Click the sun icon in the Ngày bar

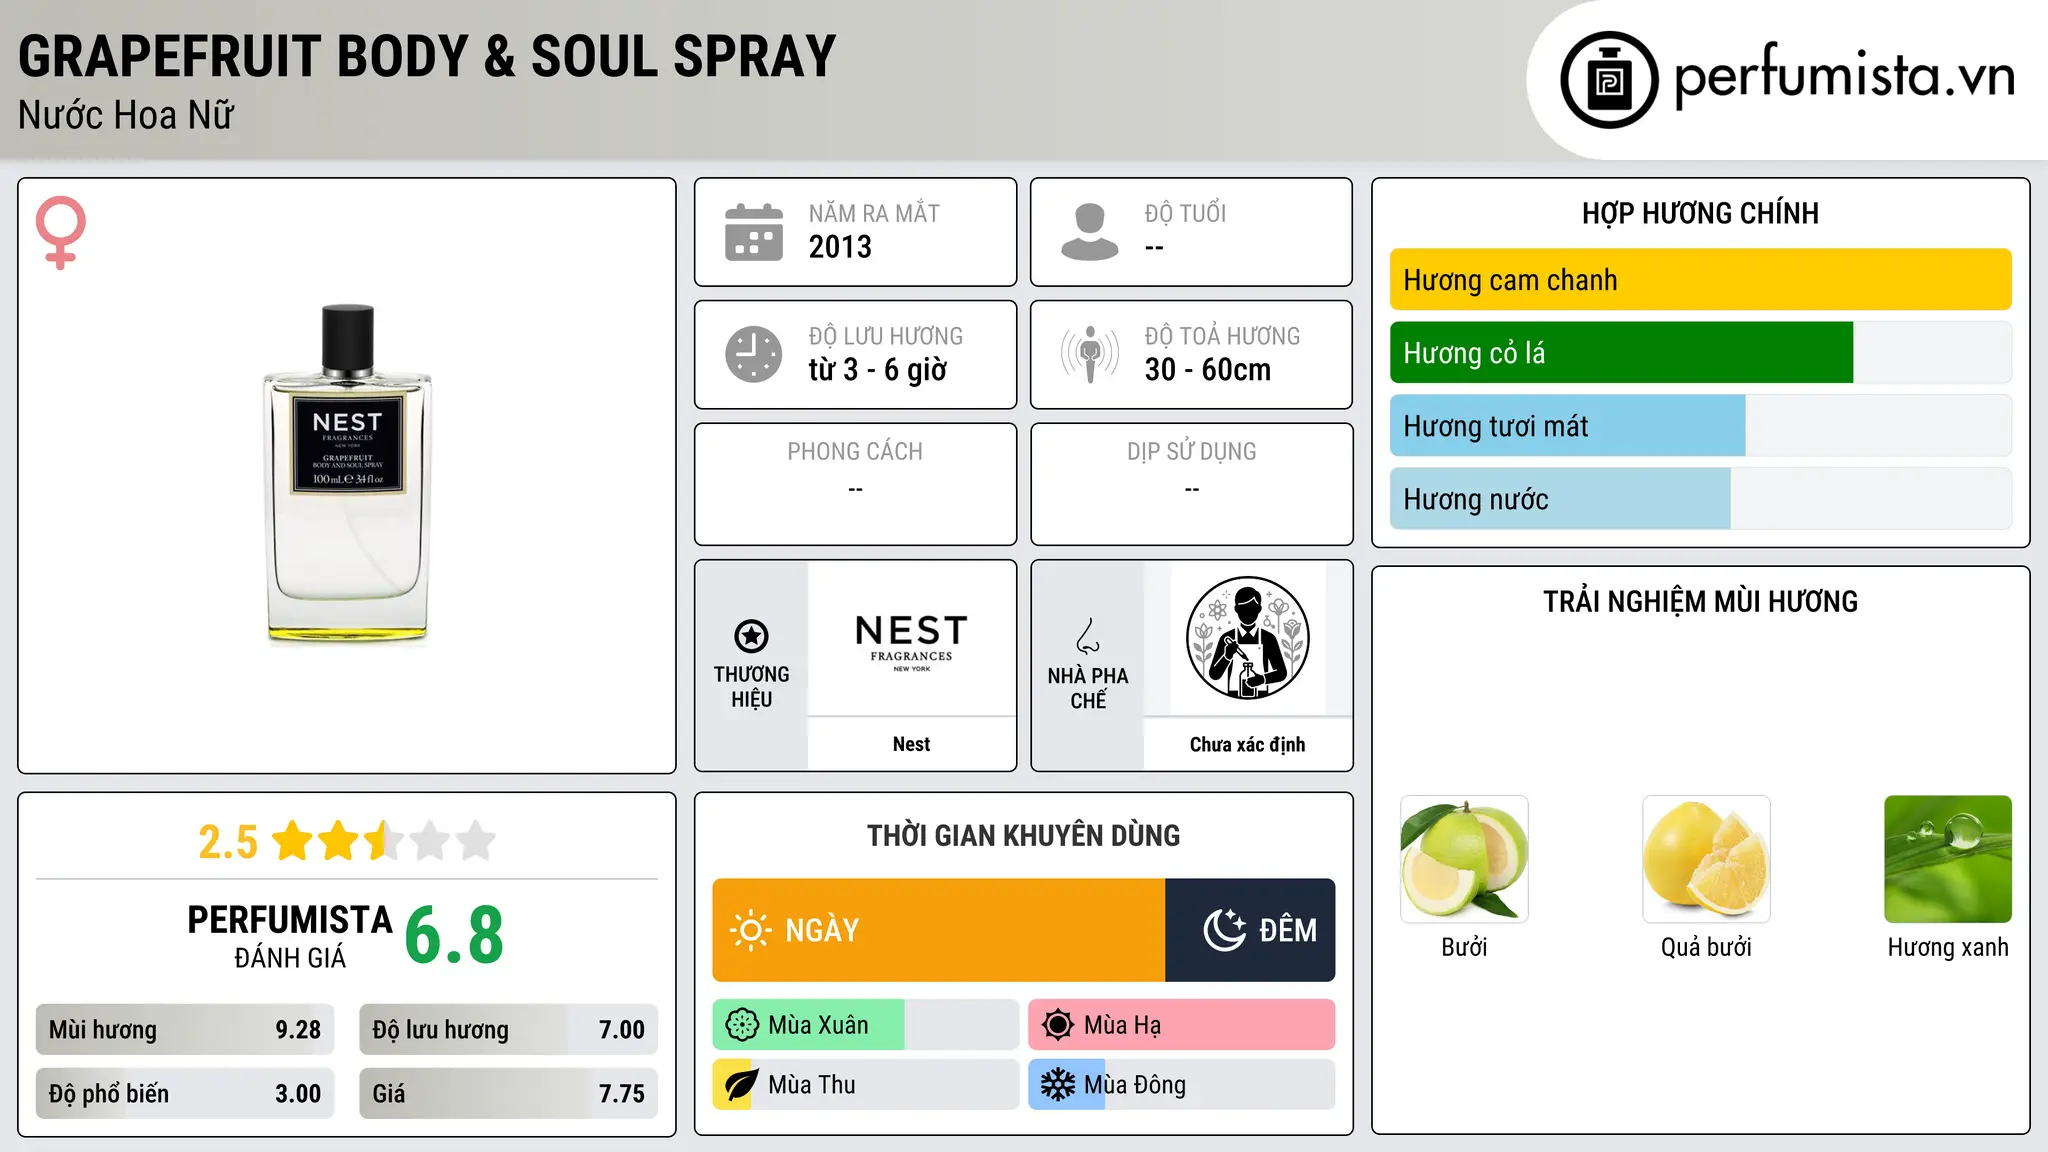[x=751, y=930]
